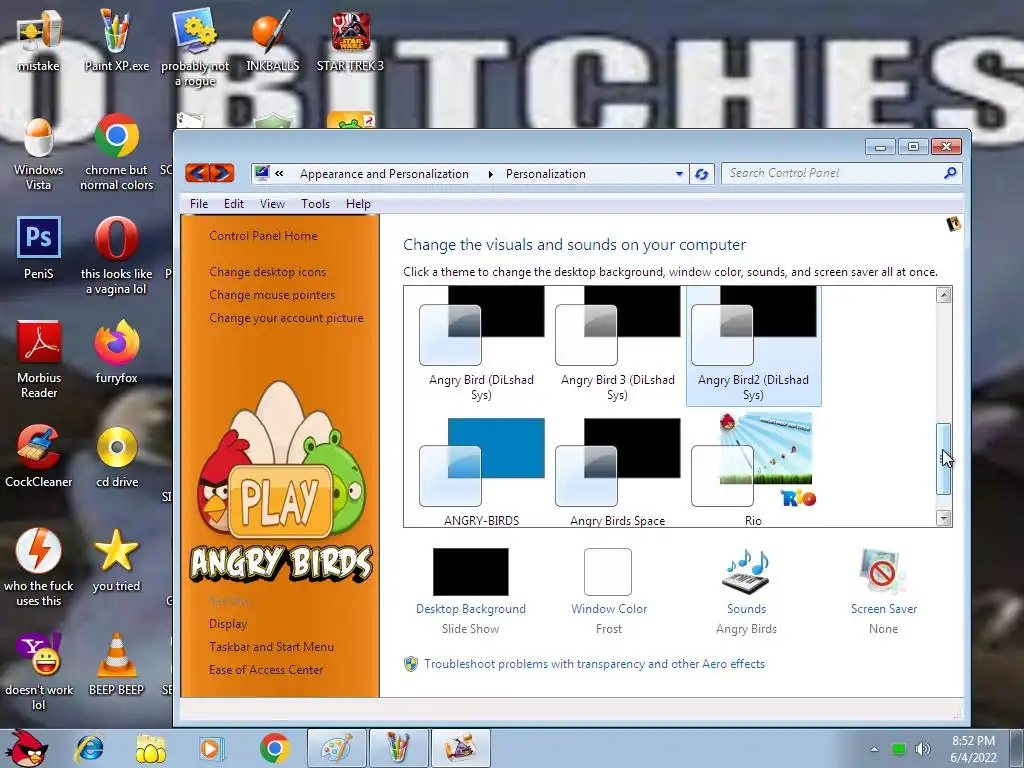Click the double chevron in address bar

[280, 173]
